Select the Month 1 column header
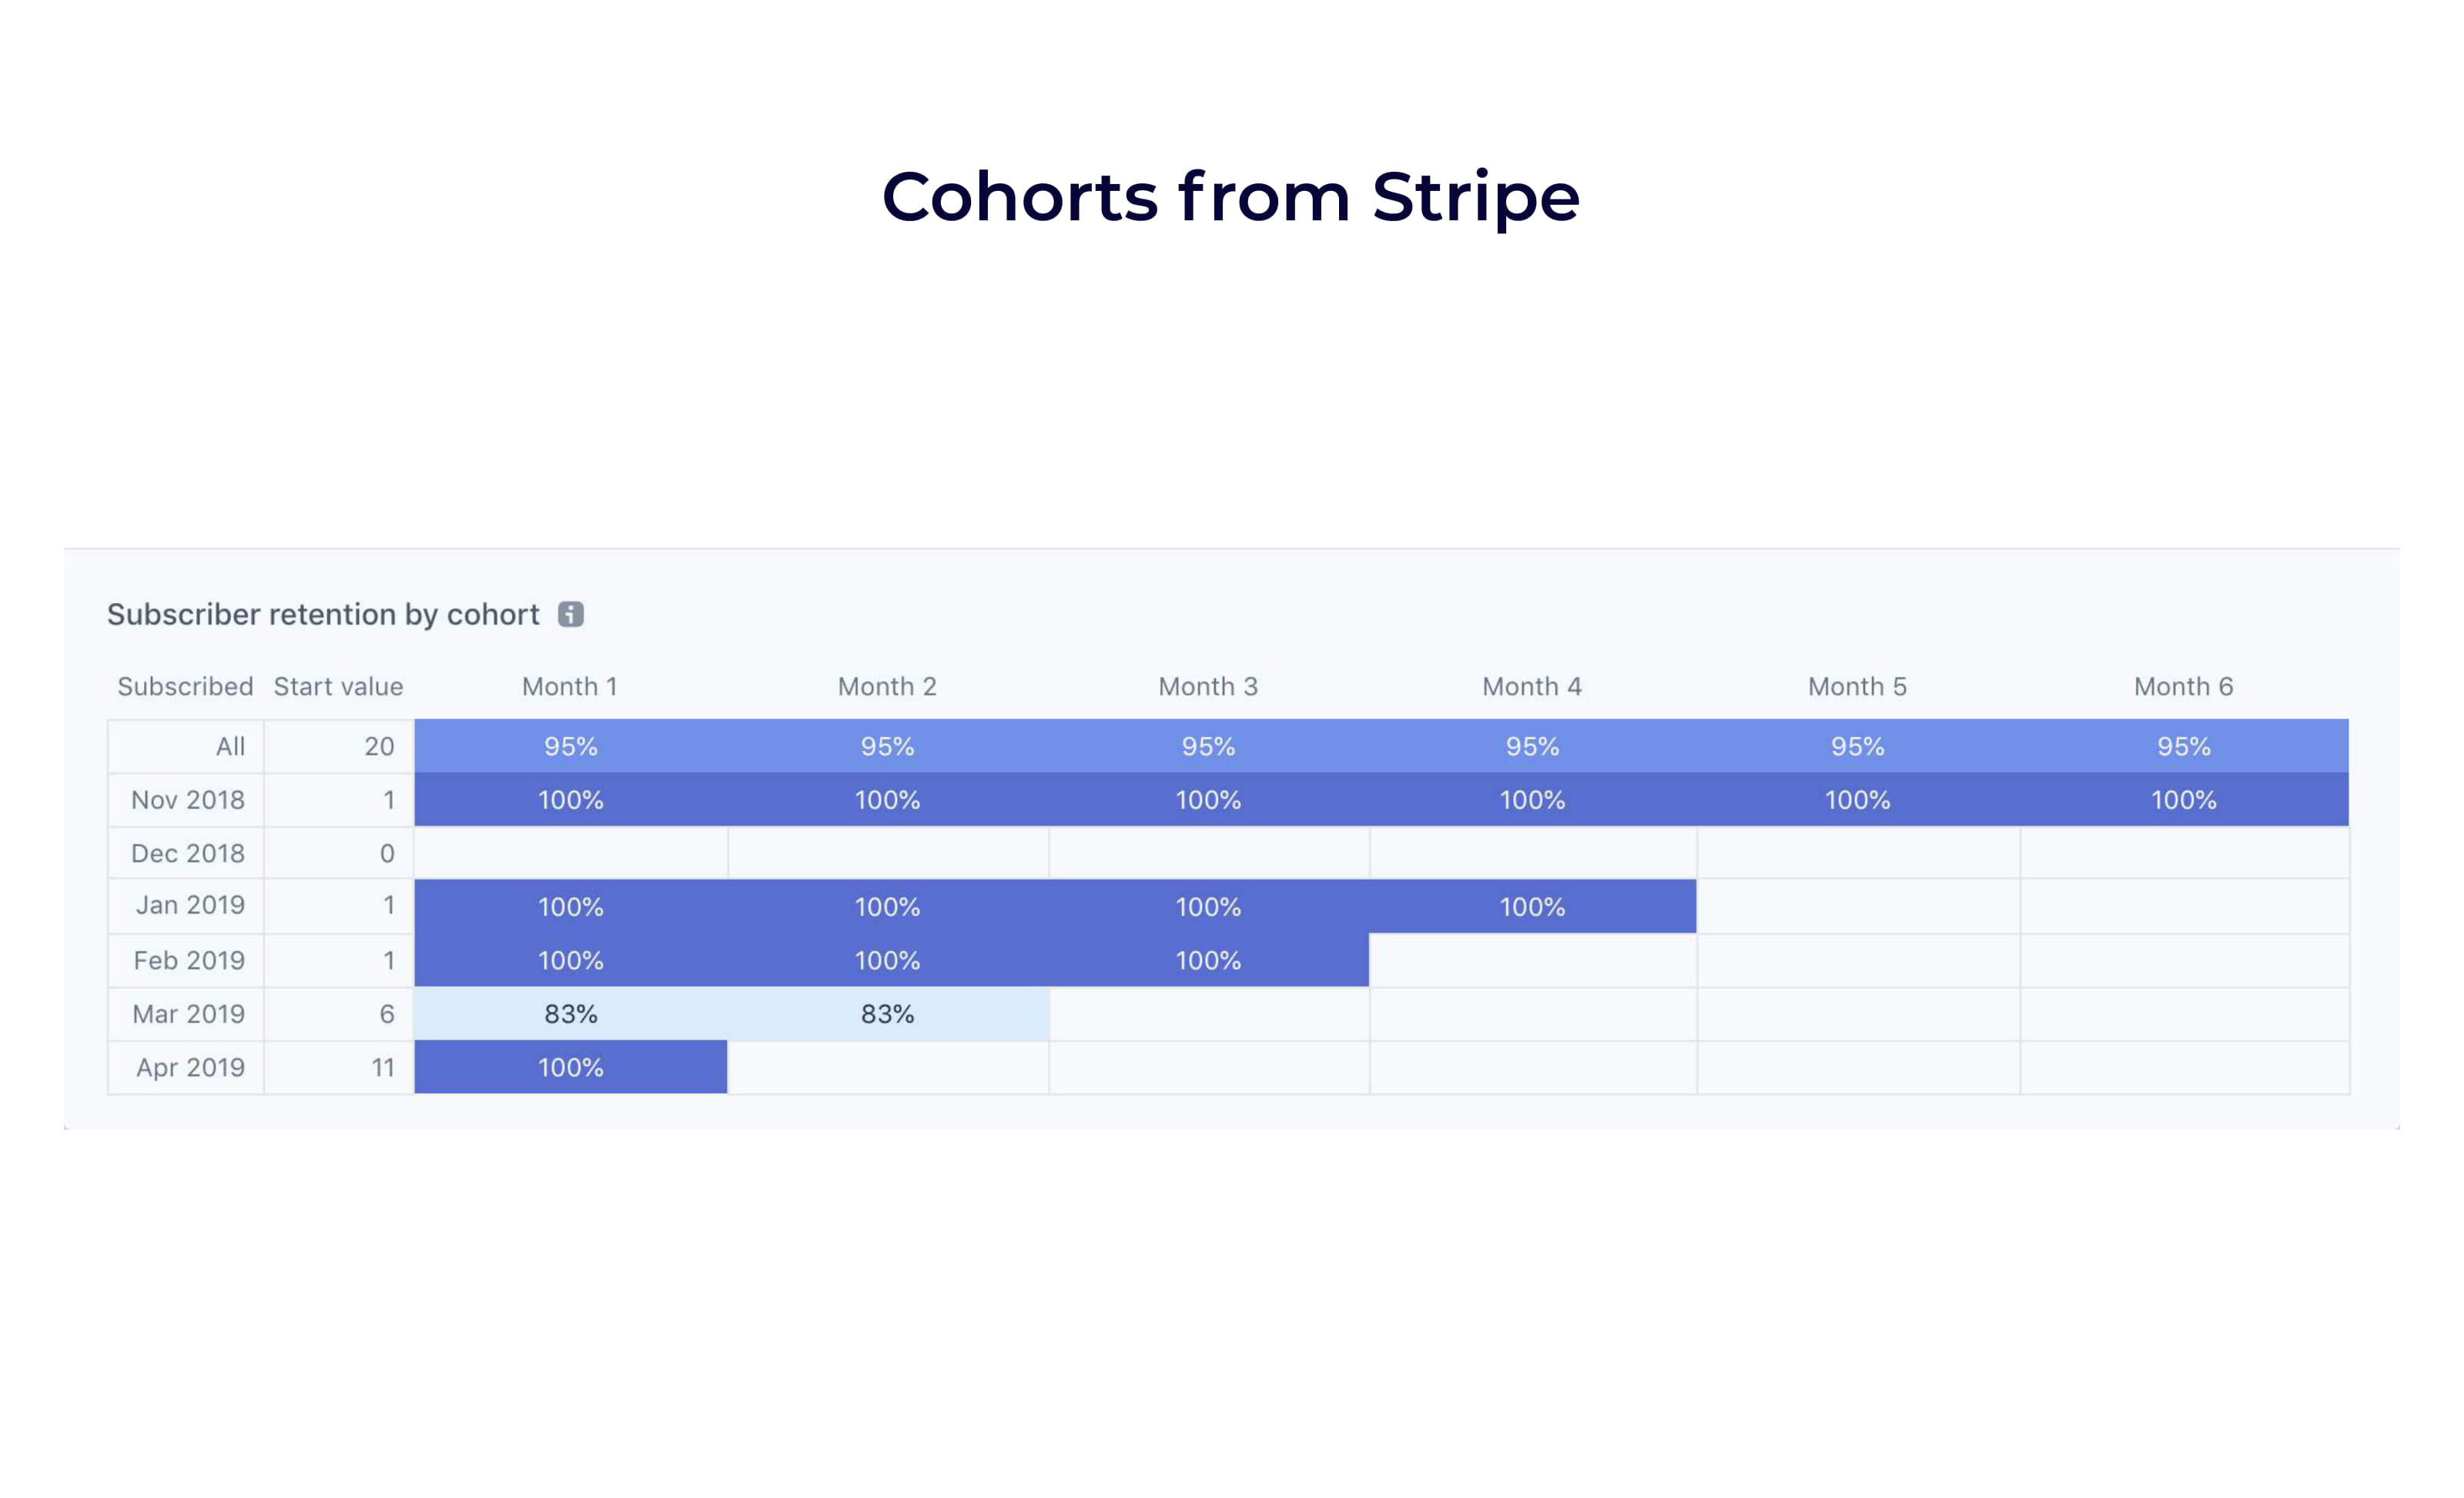This screenshot has height=1498, width=2464. (569, 686)
